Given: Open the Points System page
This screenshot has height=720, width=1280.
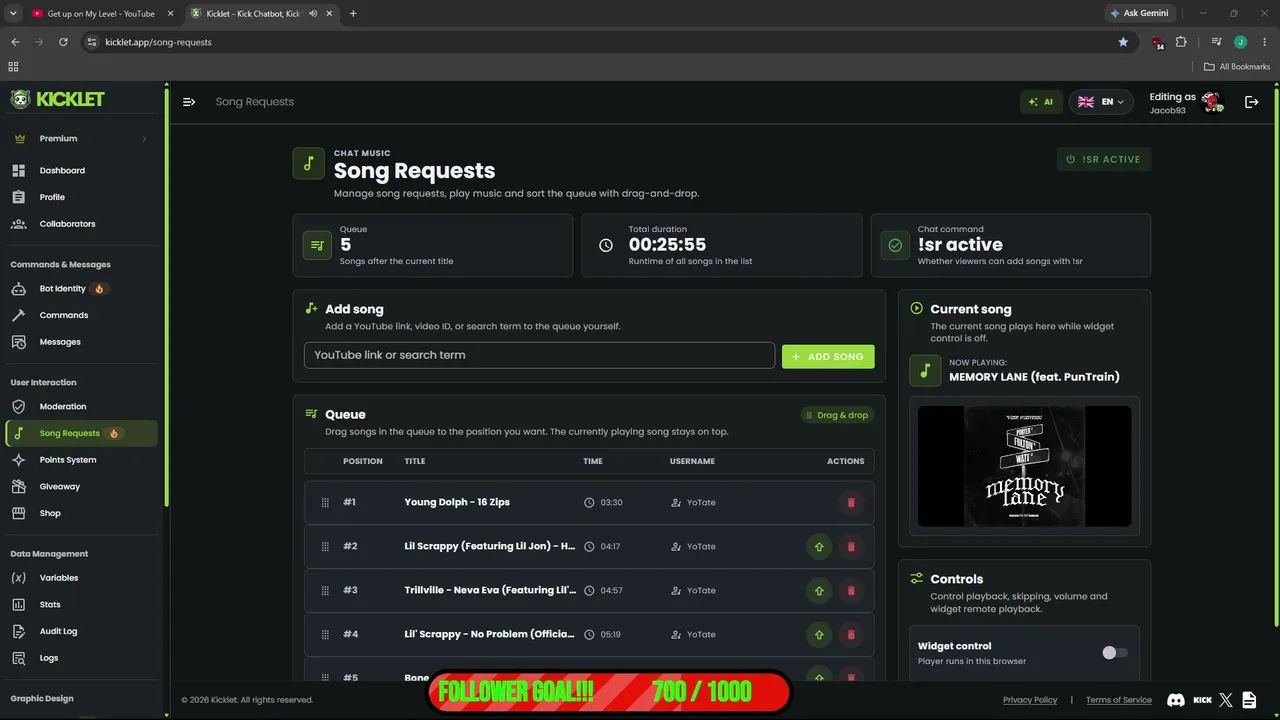Looking at the screenshot, I should (68, 460).
